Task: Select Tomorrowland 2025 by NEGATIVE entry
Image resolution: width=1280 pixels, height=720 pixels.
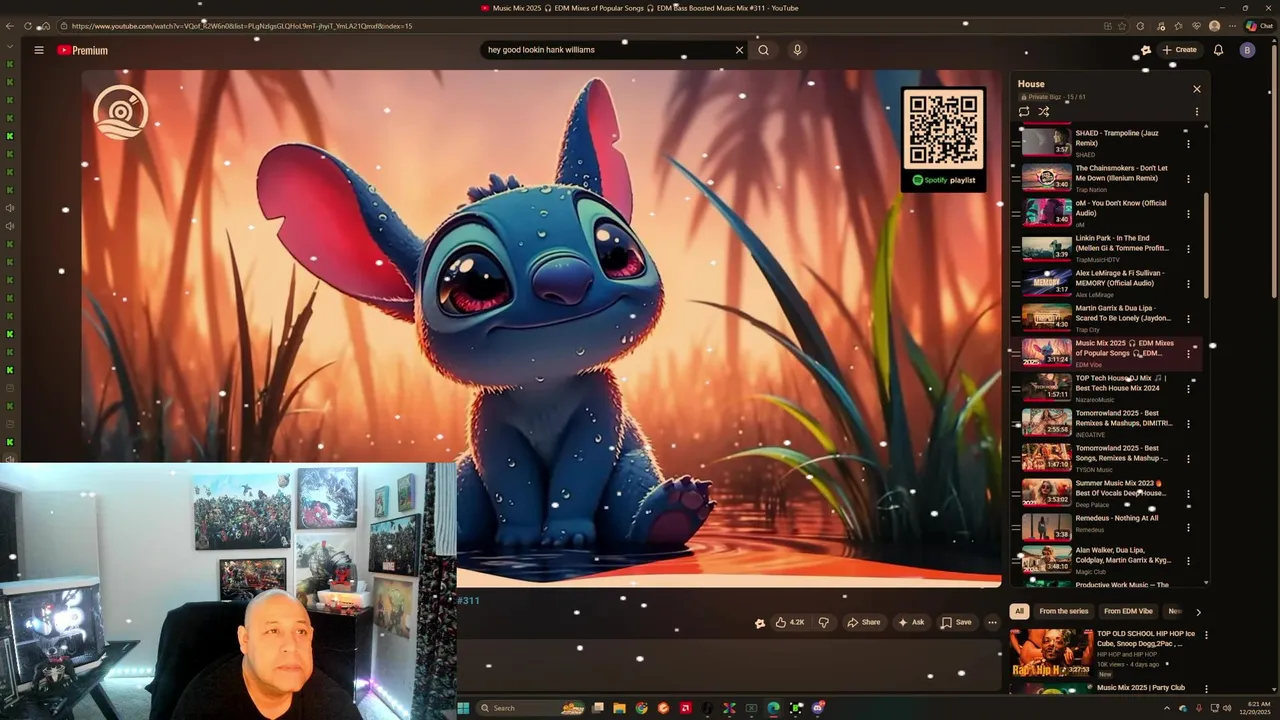Action: tap(1105, 424)
